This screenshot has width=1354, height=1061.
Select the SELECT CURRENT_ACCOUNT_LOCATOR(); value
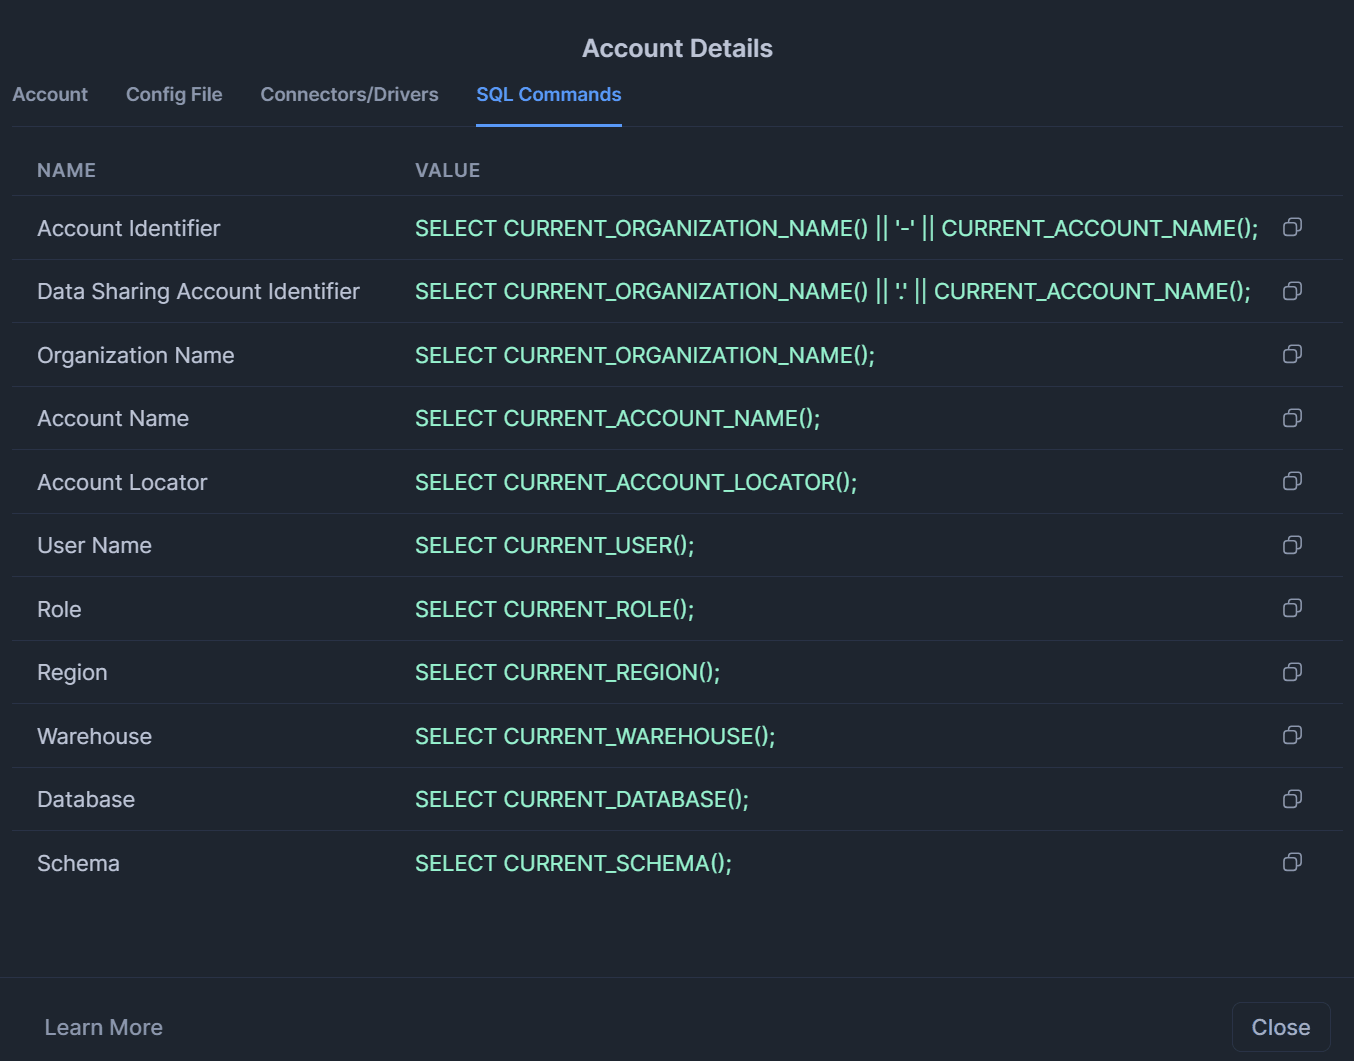pyautogui.click(x=636, y=482)
